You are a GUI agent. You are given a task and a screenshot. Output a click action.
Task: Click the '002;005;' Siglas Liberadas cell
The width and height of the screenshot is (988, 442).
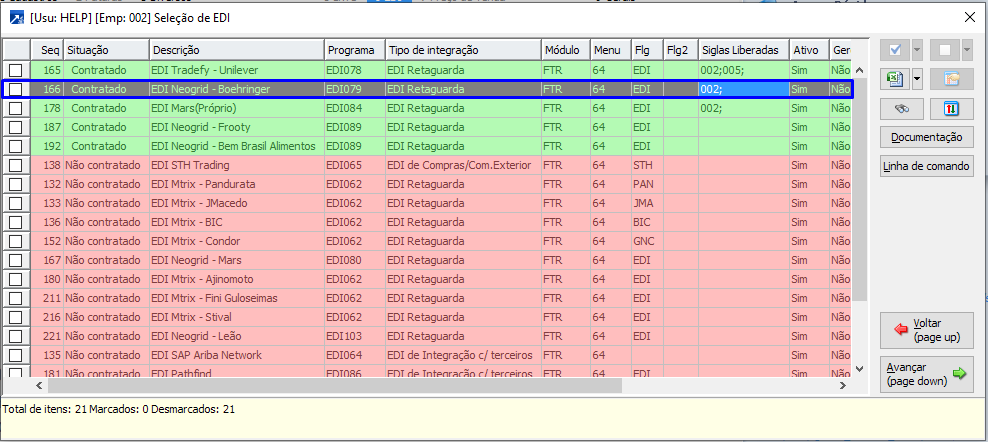744,70
